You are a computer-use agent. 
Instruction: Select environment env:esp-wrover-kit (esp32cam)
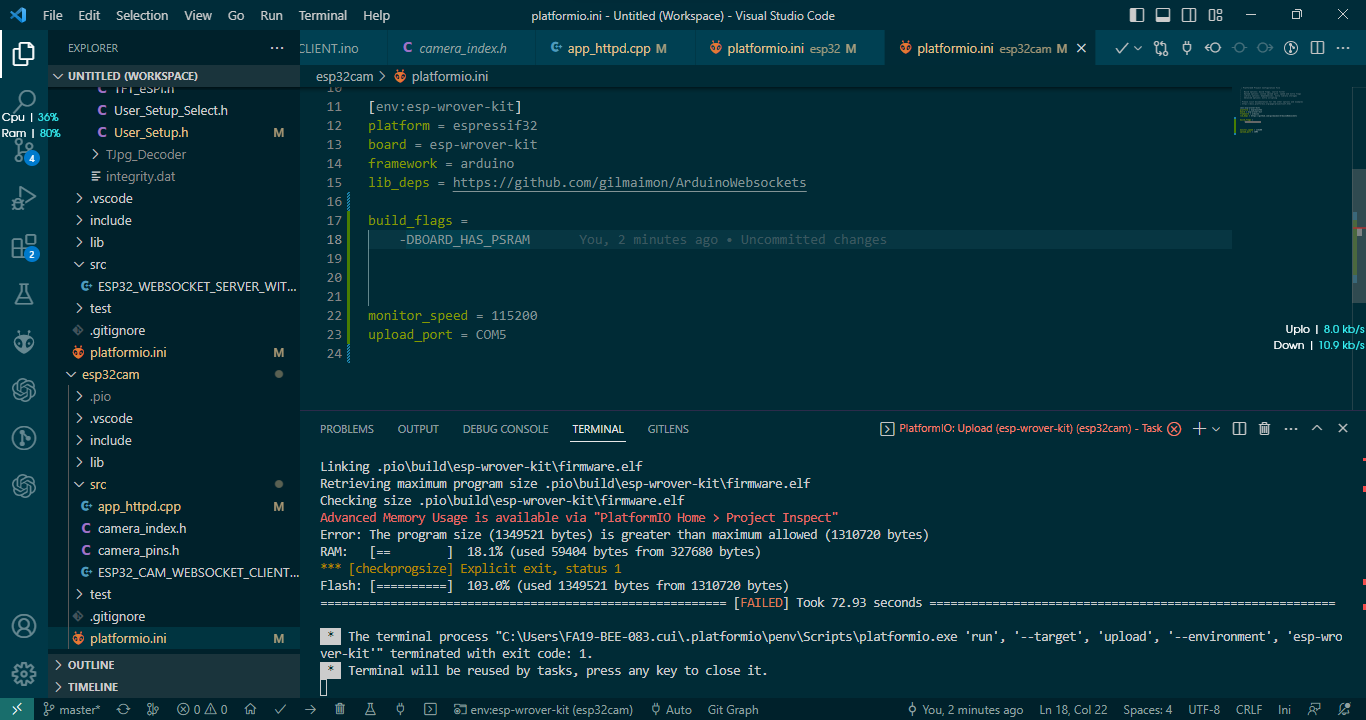[544, 709]
